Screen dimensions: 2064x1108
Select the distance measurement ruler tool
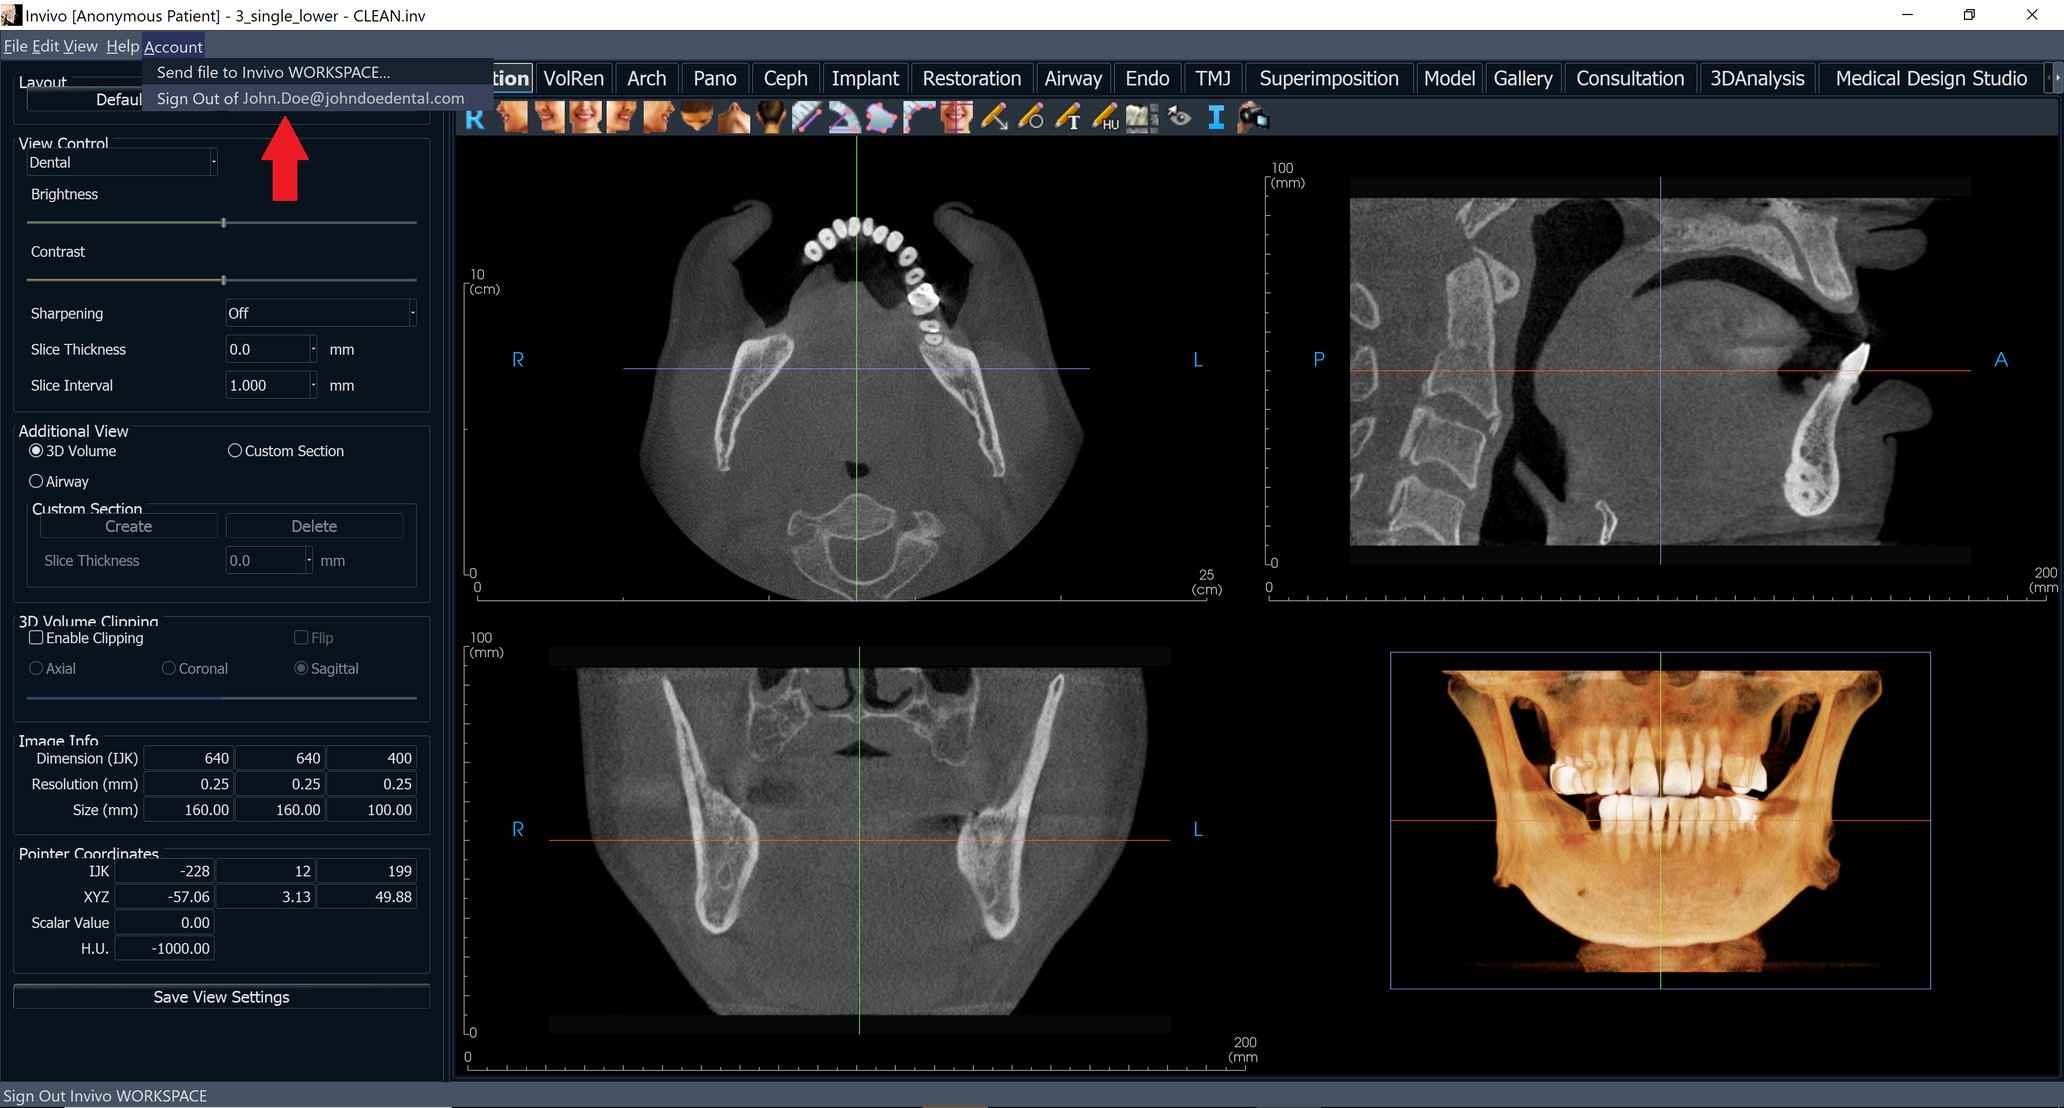[806, 118]
